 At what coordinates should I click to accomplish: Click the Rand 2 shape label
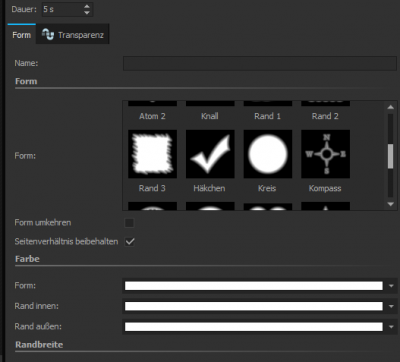click(325, 116)
